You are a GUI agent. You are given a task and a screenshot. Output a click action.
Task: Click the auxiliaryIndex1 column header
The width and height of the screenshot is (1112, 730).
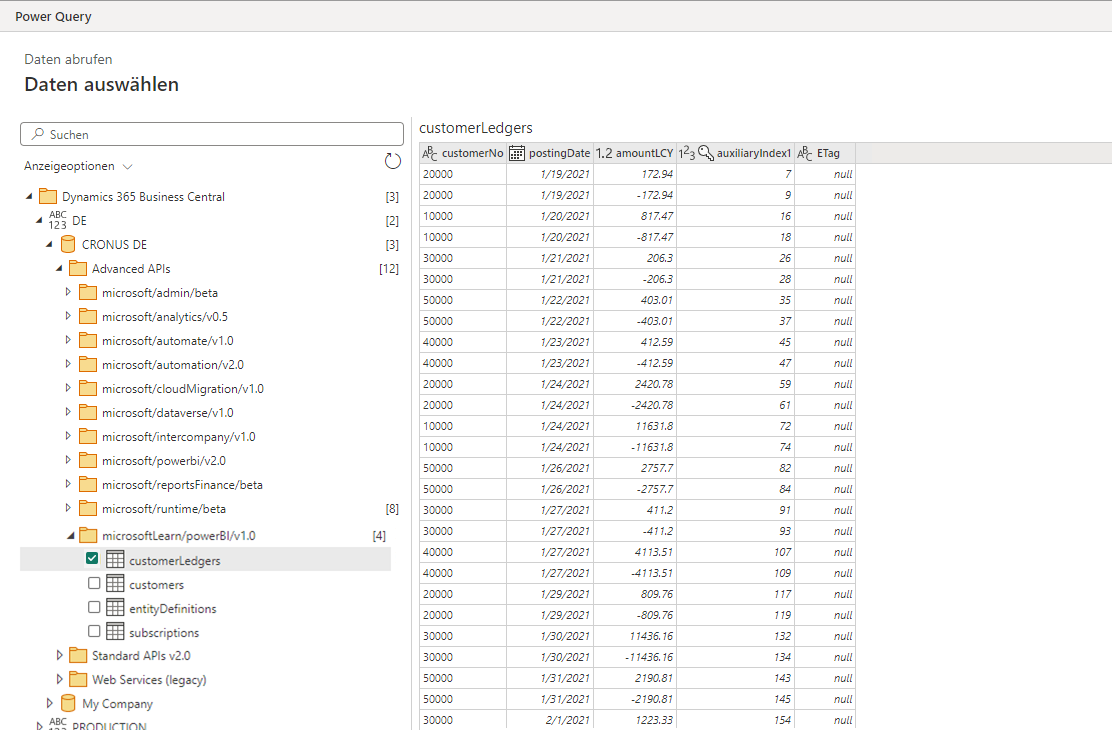coord(735,153)
